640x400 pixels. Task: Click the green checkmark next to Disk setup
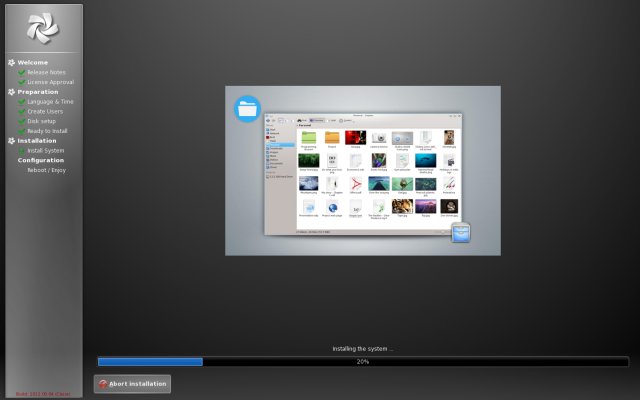pyautogui.click(x=21, y=121)
